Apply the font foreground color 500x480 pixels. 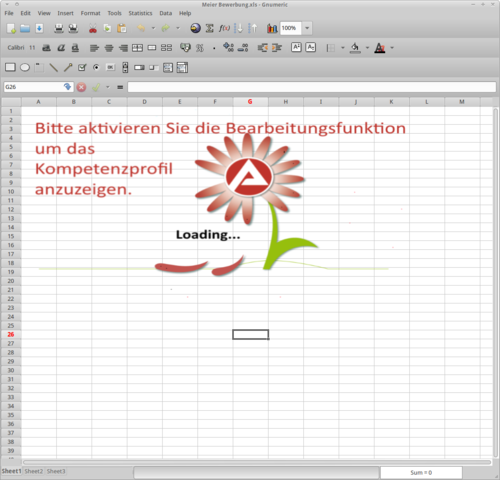tap(380, 48)
